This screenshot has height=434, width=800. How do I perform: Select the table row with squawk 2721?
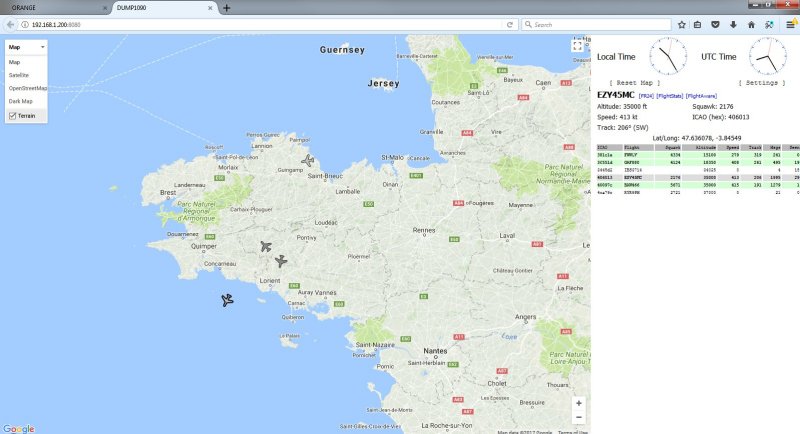click(x=698, y=192)
